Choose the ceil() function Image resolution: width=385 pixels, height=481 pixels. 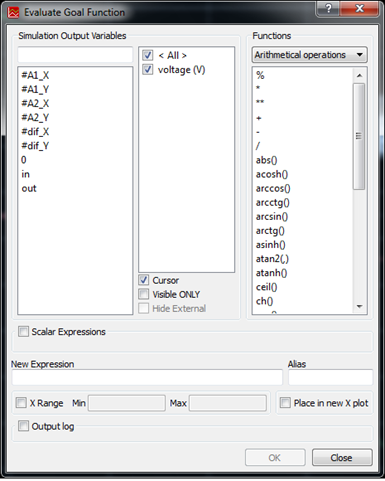[266, 287]
